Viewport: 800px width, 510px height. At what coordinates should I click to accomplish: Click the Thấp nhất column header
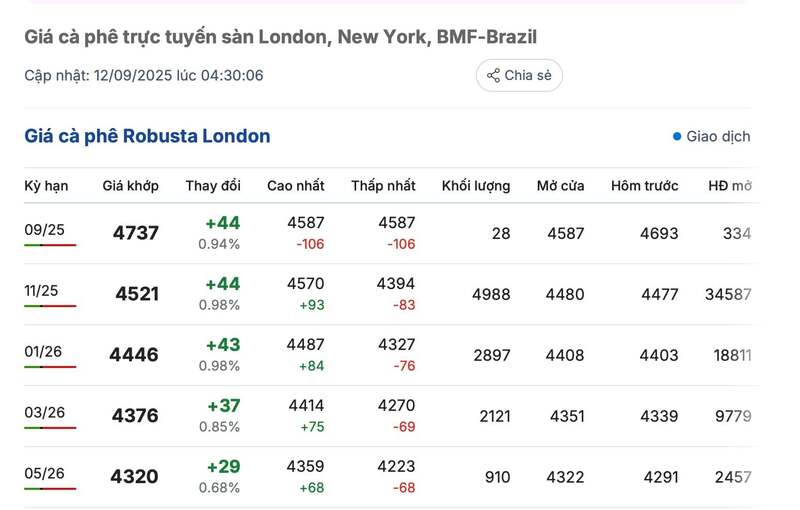click(383, 186)
